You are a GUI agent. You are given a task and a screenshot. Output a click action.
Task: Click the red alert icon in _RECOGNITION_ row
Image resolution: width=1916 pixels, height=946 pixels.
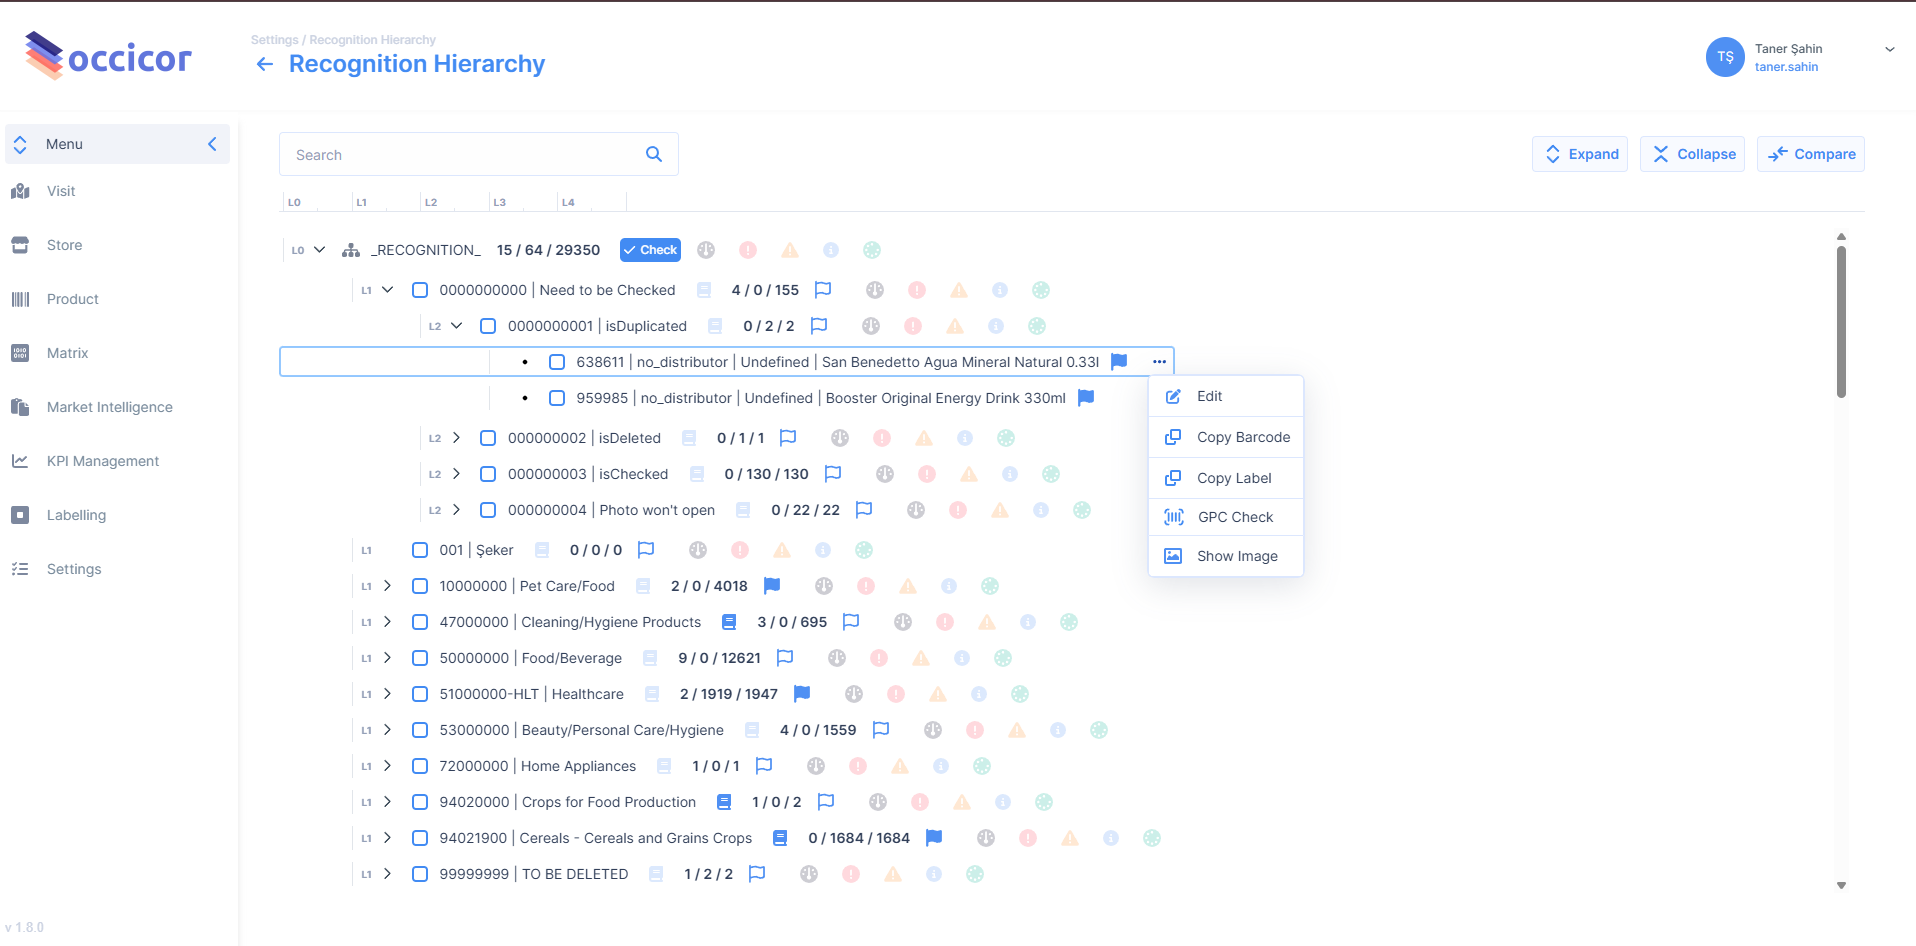tap(748, 250)
